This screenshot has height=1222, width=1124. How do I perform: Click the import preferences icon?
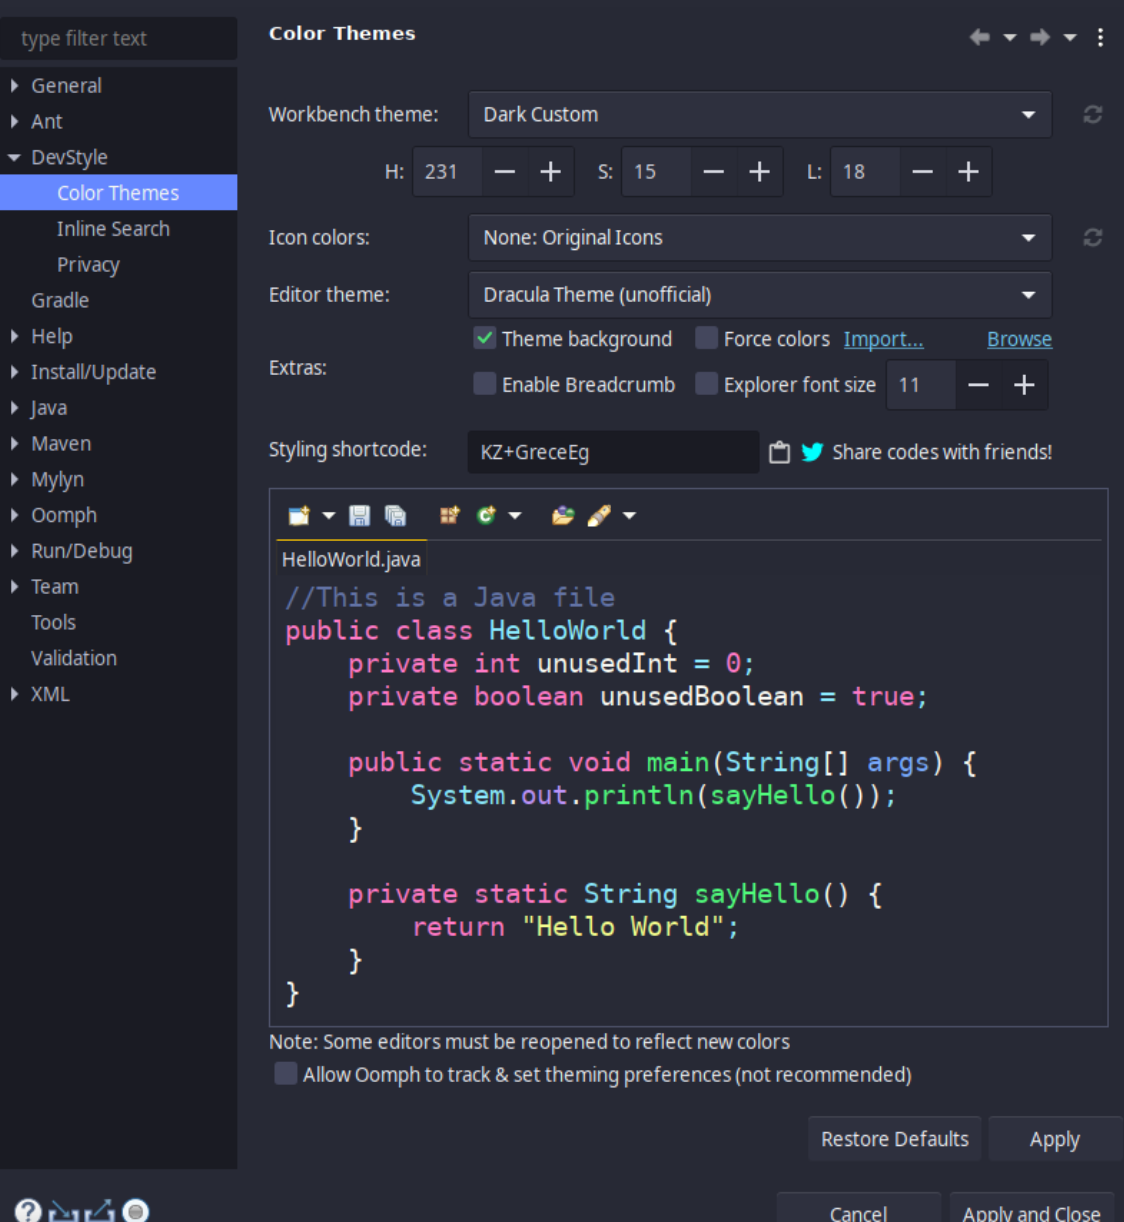point(64,1211)
